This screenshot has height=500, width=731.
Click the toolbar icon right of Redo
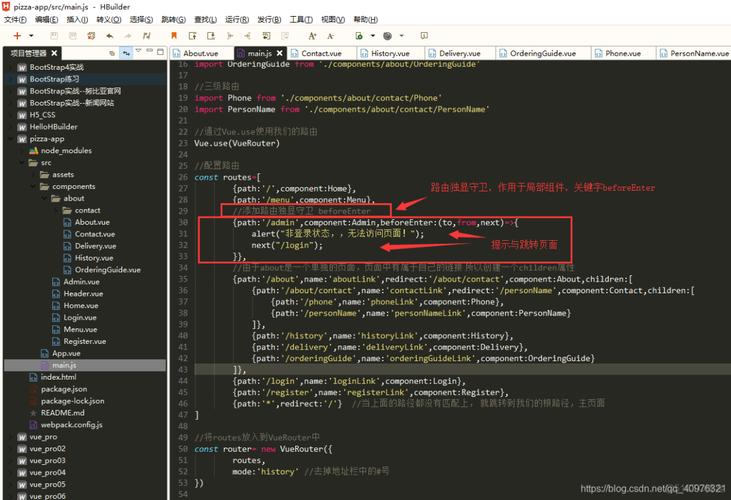click(146, 35)
